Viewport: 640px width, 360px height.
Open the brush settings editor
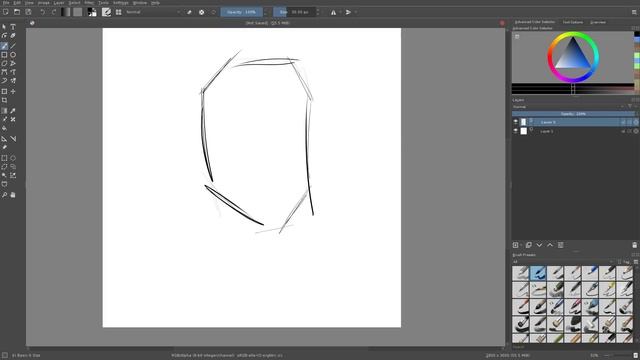tap(106, 12)
